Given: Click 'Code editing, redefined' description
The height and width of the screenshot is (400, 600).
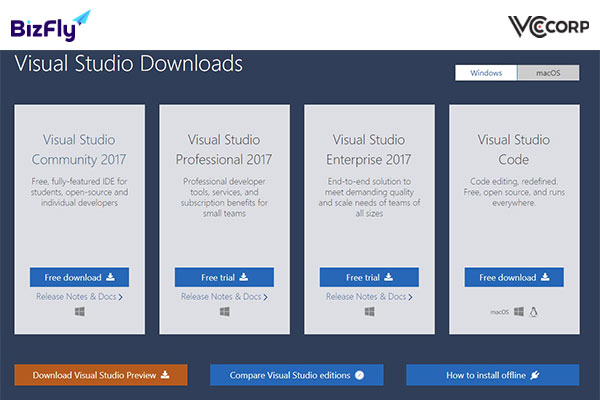Looking at the screenshot, I should 514,192.
